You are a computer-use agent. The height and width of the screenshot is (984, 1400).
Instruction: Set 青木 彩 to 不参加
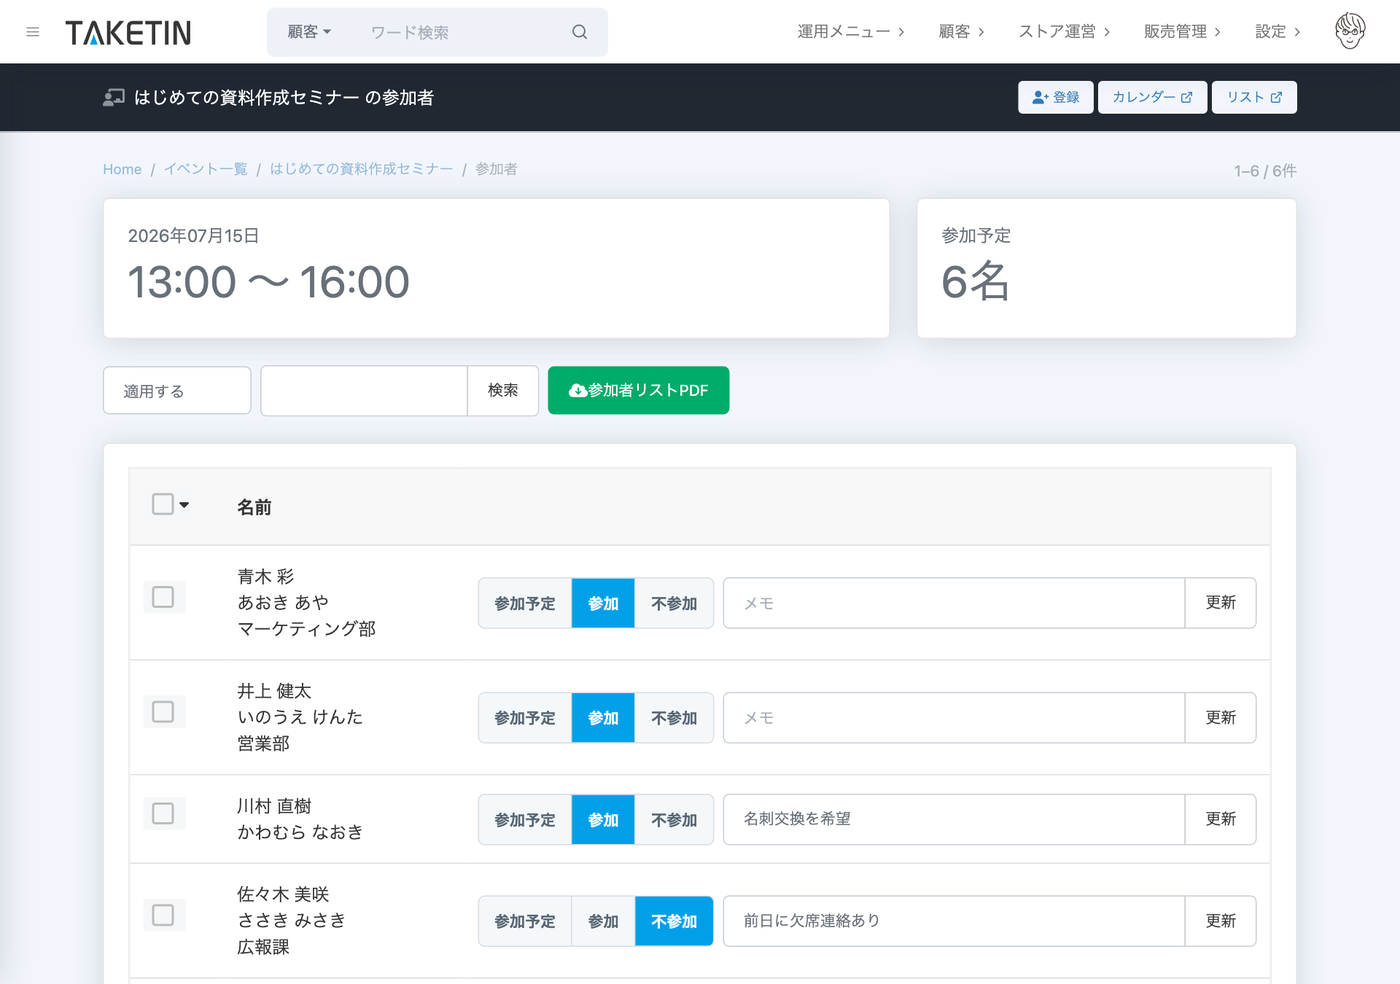click(x=674, y=603)
